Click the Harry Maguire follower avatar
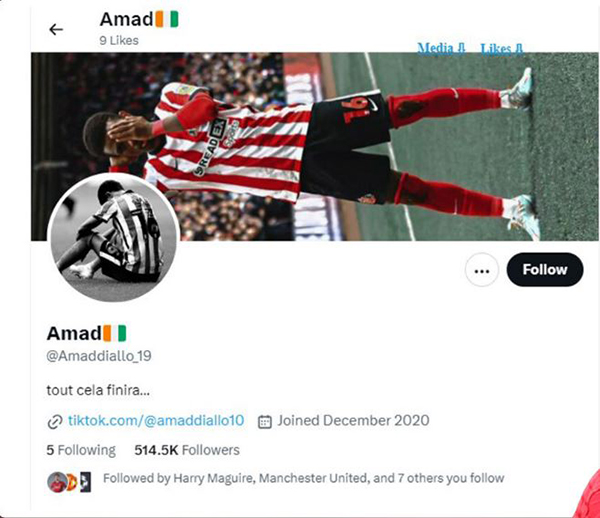The height and width of the screenshot is (518, 600). pyautogui.click(x=57, y=482)
